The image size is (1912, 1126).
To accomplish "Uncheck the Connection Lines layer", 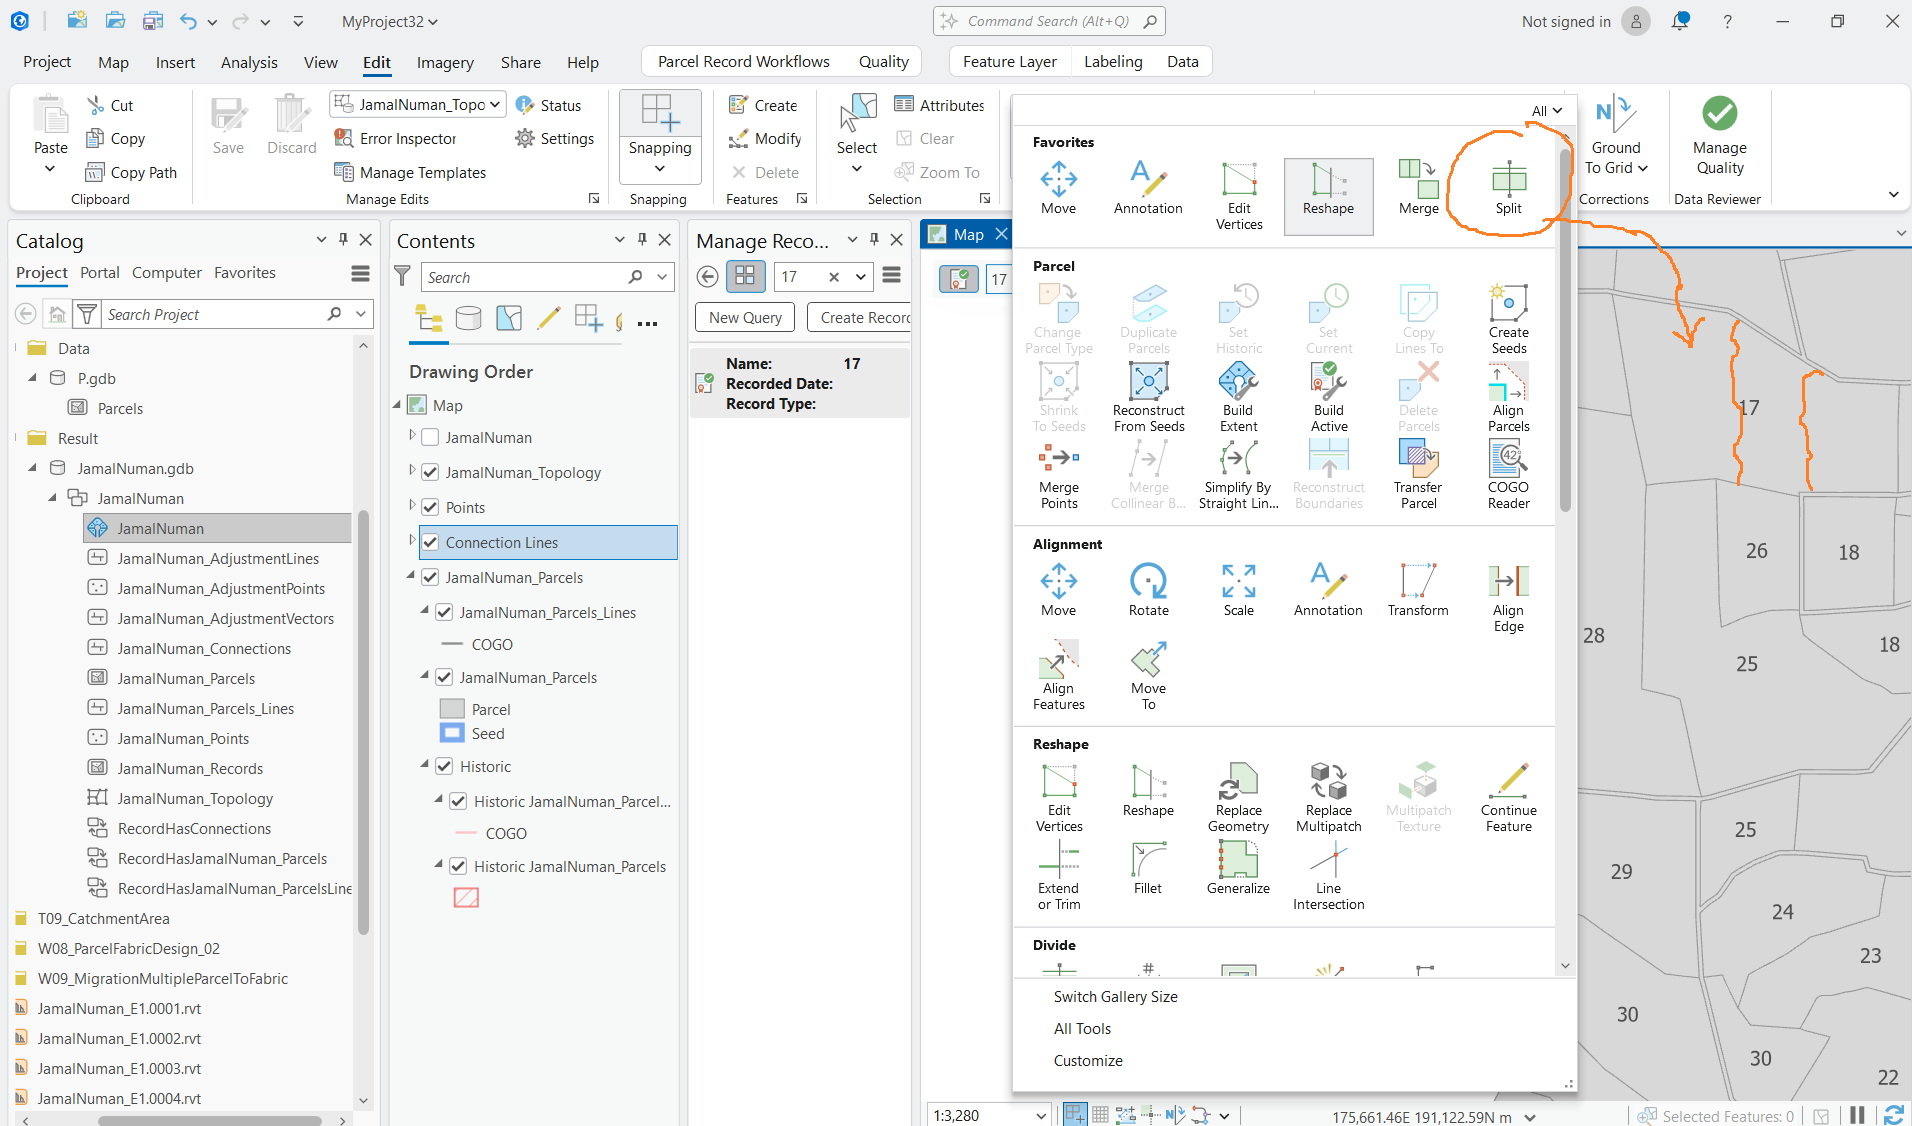I will [431, 542].
